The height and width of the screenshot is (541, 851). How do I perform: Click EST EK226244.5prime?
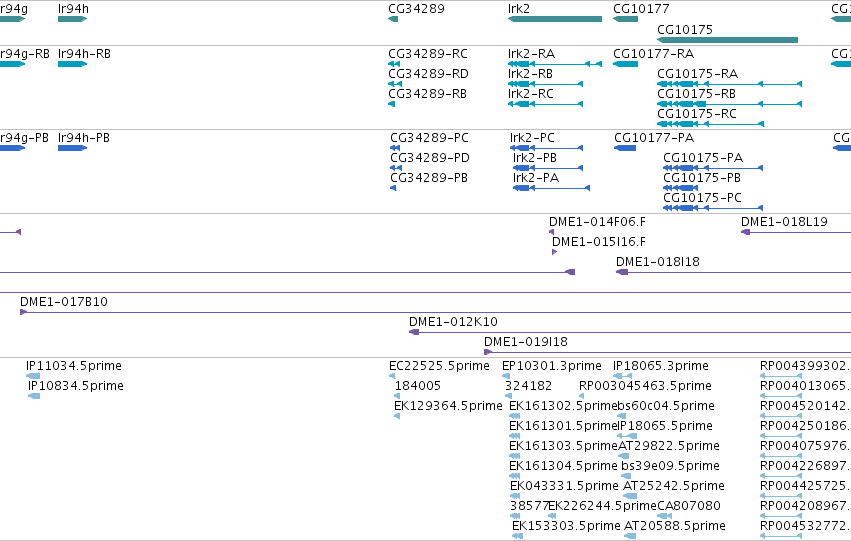pyautogui.click(x=602, y=507)
